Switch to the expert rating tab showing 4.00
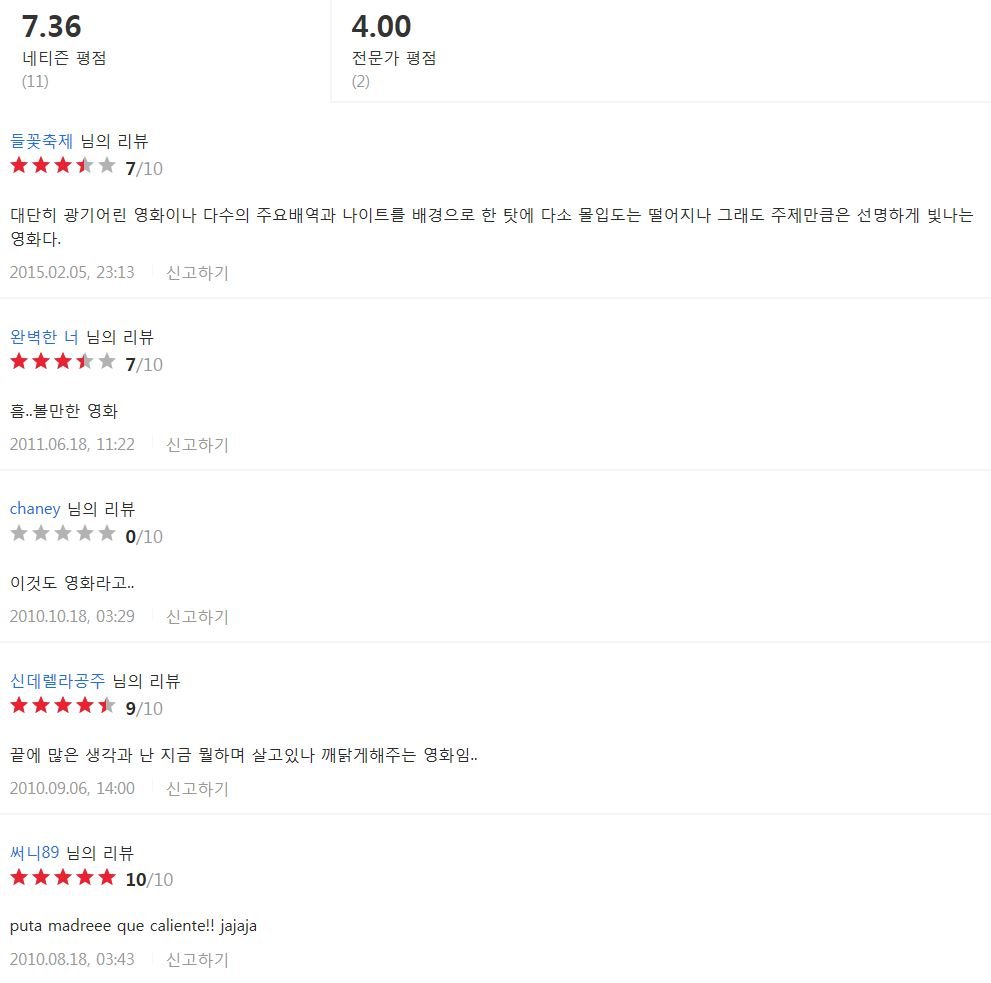Viewport: 991px width, 983px height. [661, 51]
